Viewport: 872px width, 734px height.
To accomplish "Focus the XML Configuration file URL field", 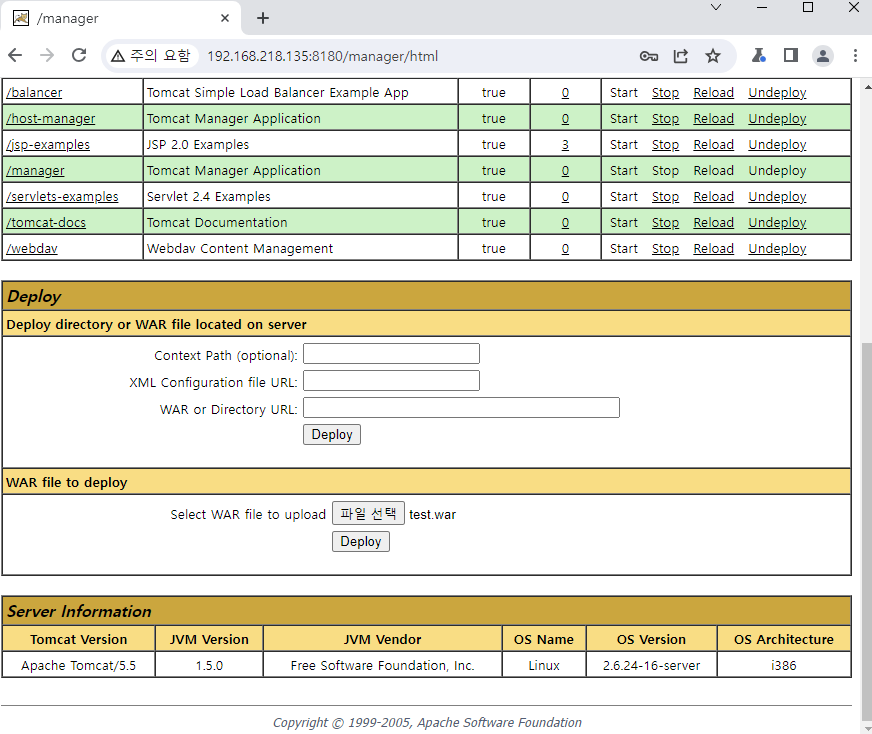I will [392, 380].
